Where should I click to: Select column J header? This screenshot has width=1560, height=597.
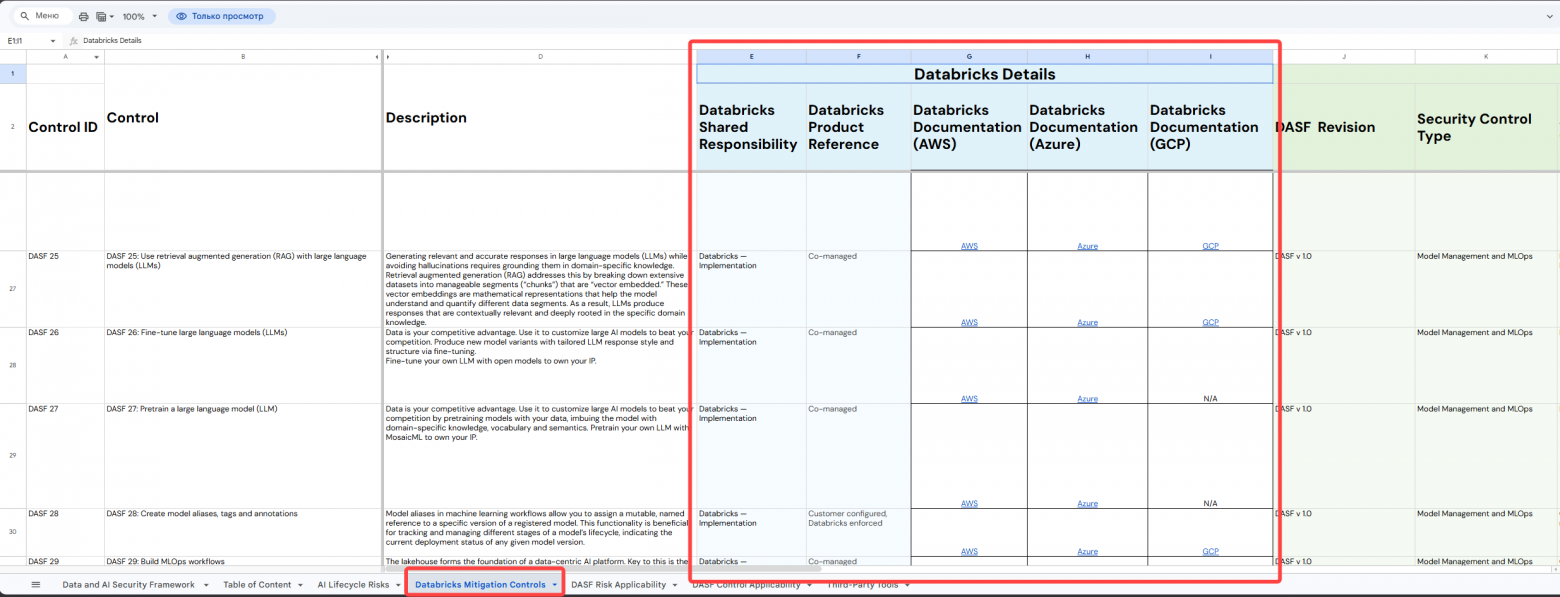(1343, 57)
